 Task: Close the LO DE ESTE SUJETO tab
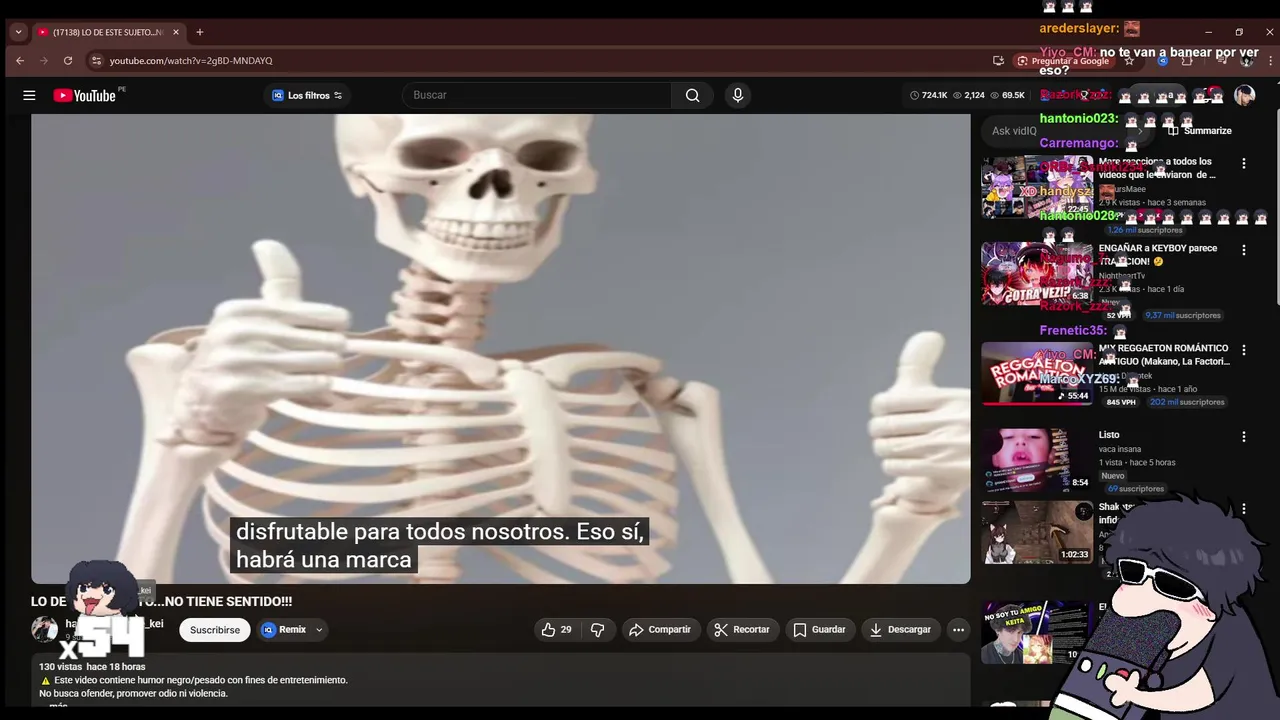click(x=176, y=32)
